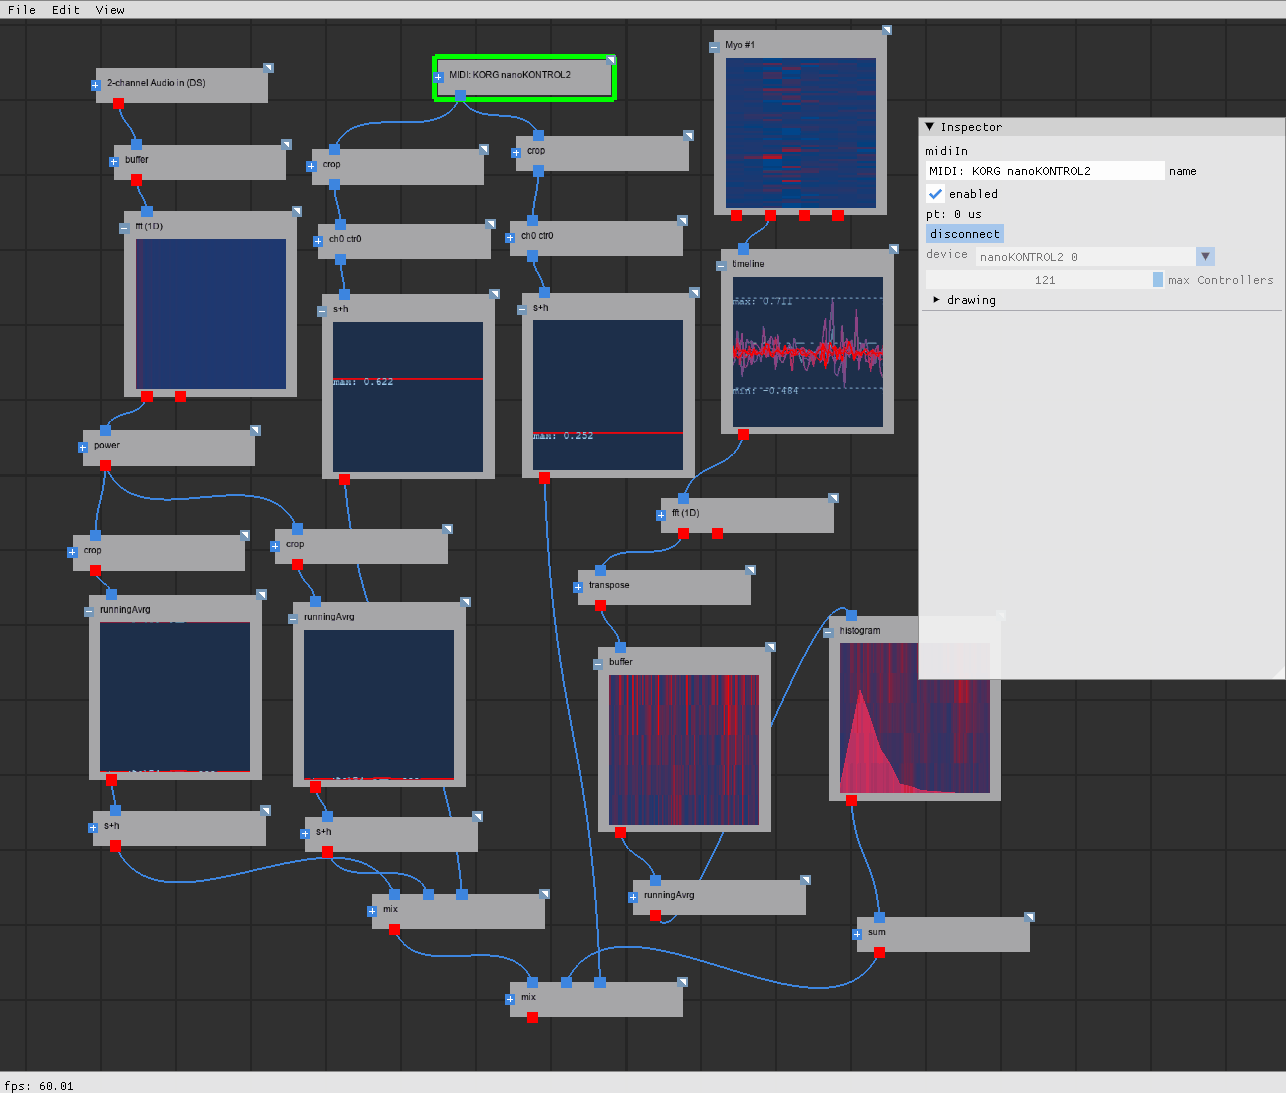
Task: Collapse the histogram node display
Action: (x=828, y=633)
